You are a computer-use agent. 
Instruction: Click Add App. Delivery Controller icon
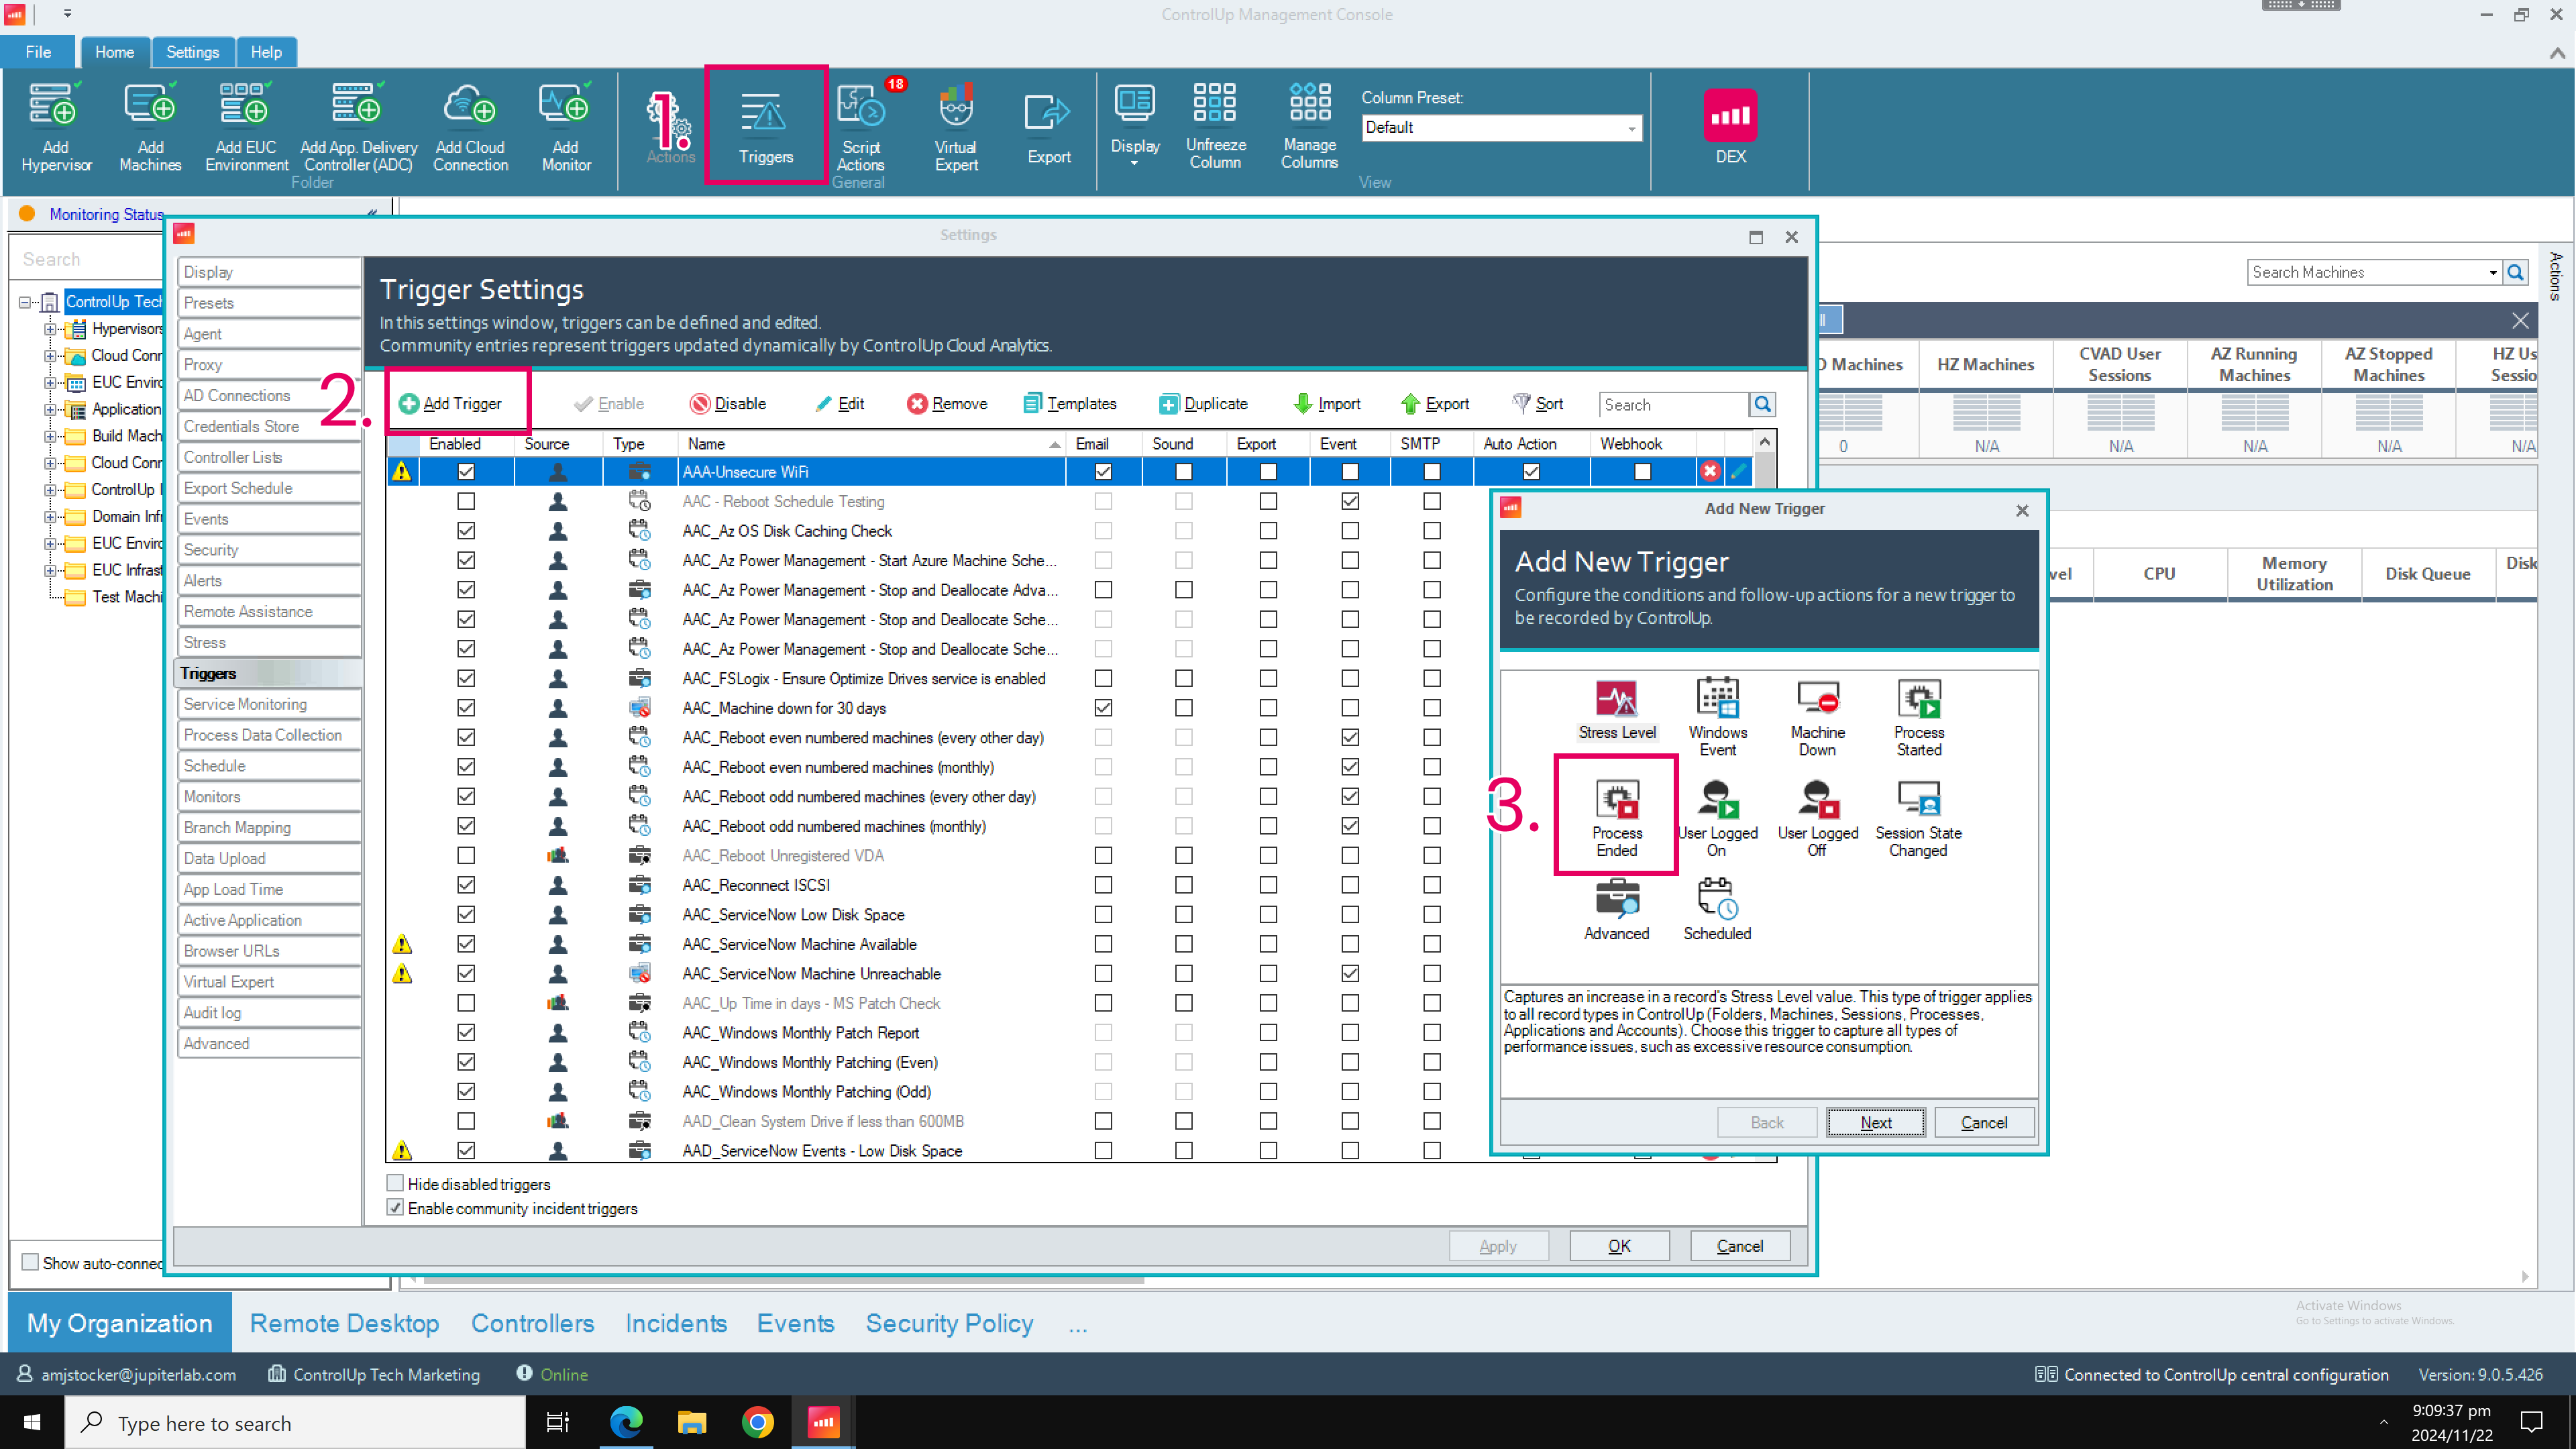click(358, 127)
